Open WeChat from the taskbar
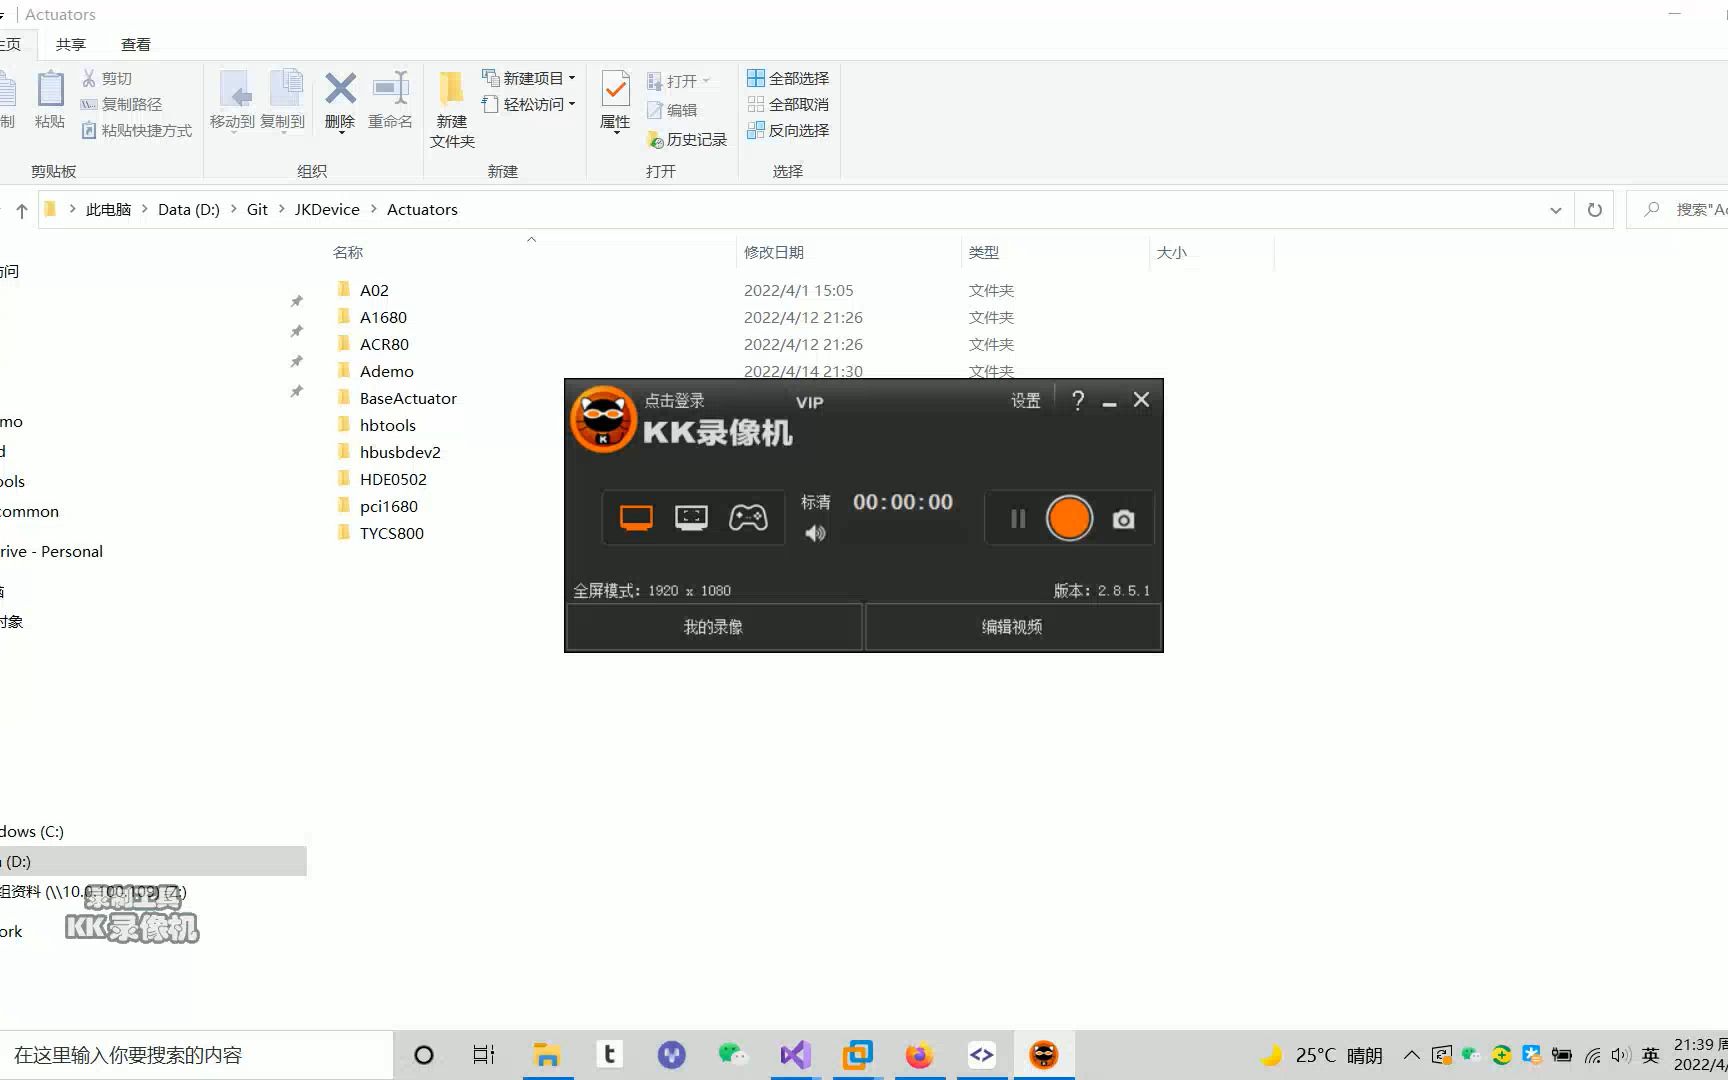 [x=733, y=1055]
